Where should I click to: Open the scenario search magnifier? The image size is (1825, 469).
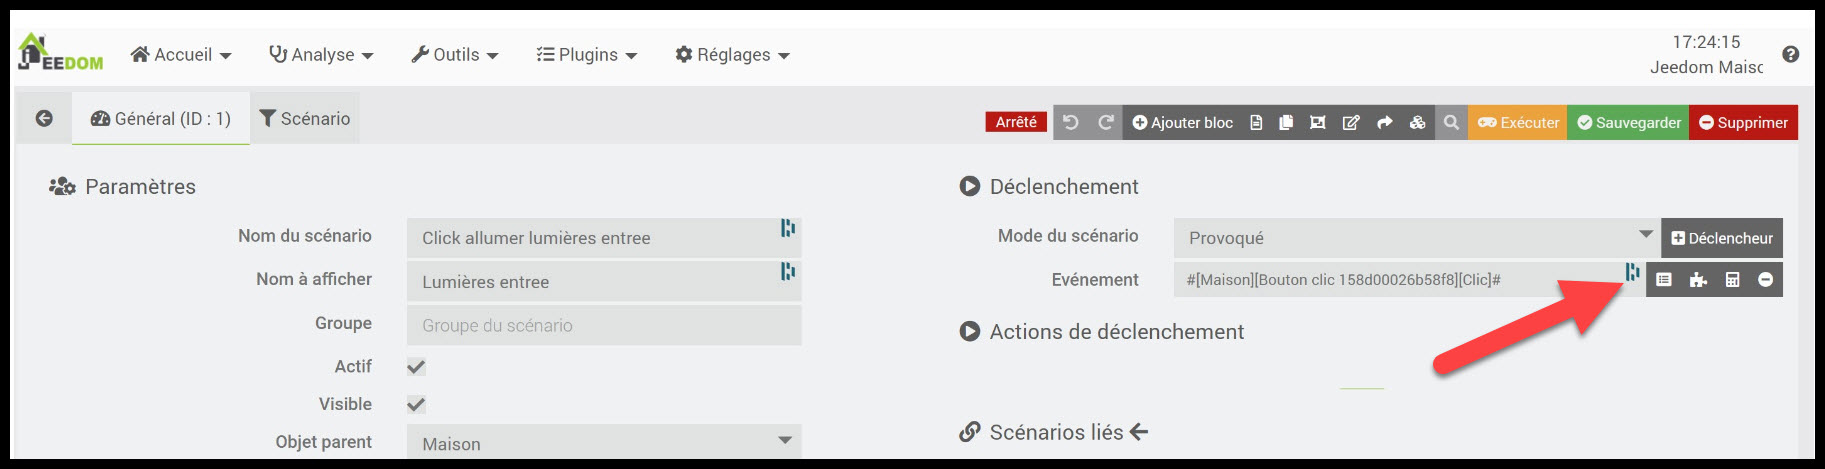1451,122
